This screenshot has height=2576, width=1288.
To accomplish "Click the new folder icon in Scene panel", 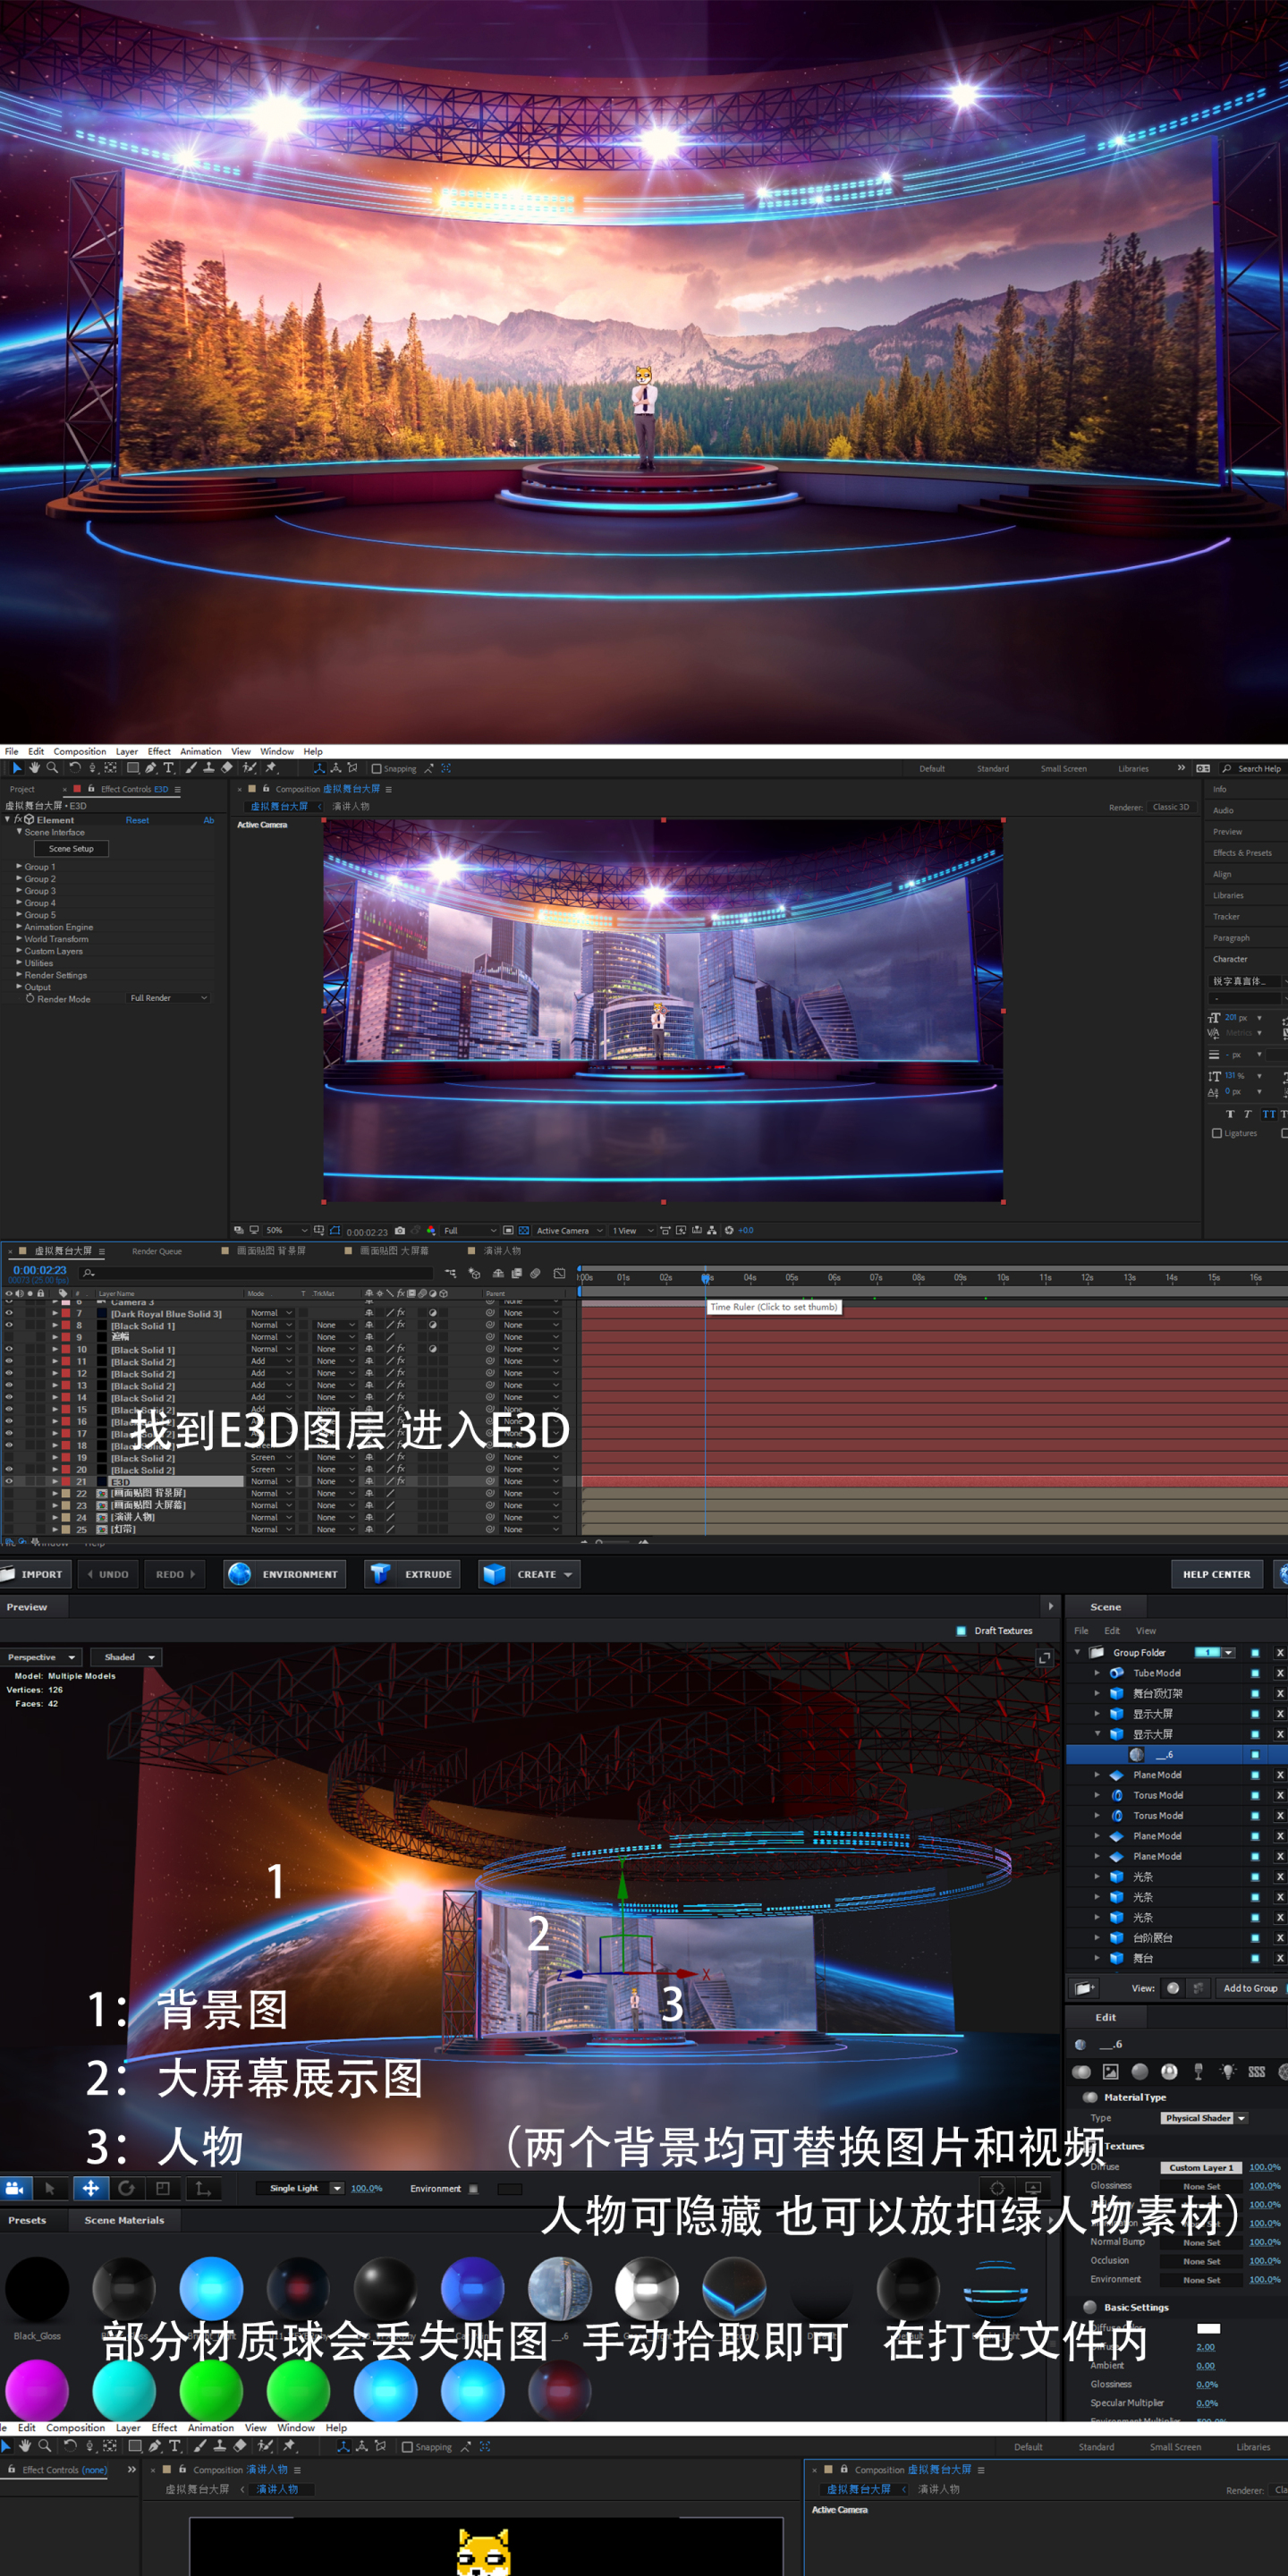I will [x=1083, y=1988].
